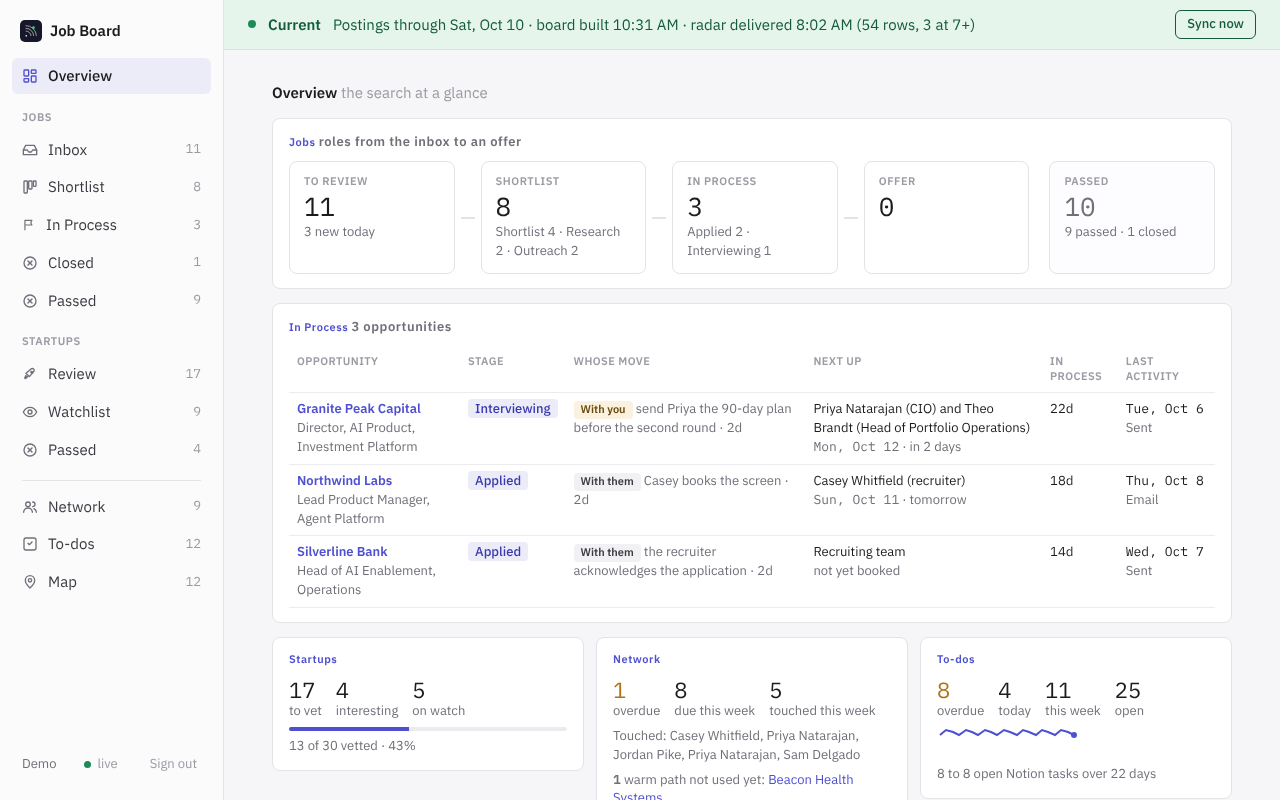
Task: Open the Offer stat card
Action: pyautogui.click(x=946, y=217)
